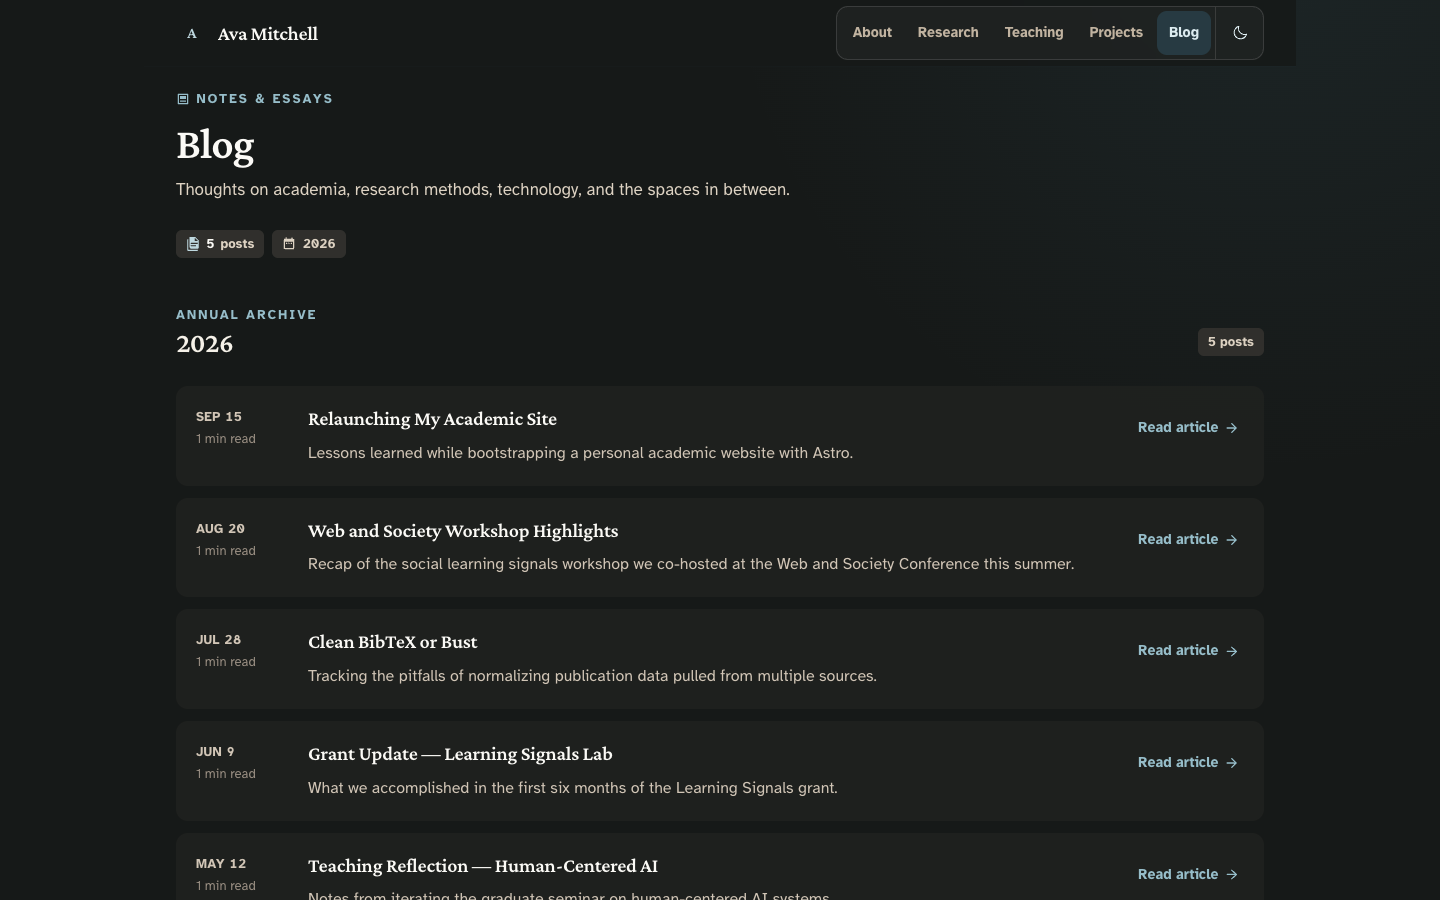Read article on Teaching Reflection
The width and height of the screenshot is (1440, 900).
point(1188,875)
